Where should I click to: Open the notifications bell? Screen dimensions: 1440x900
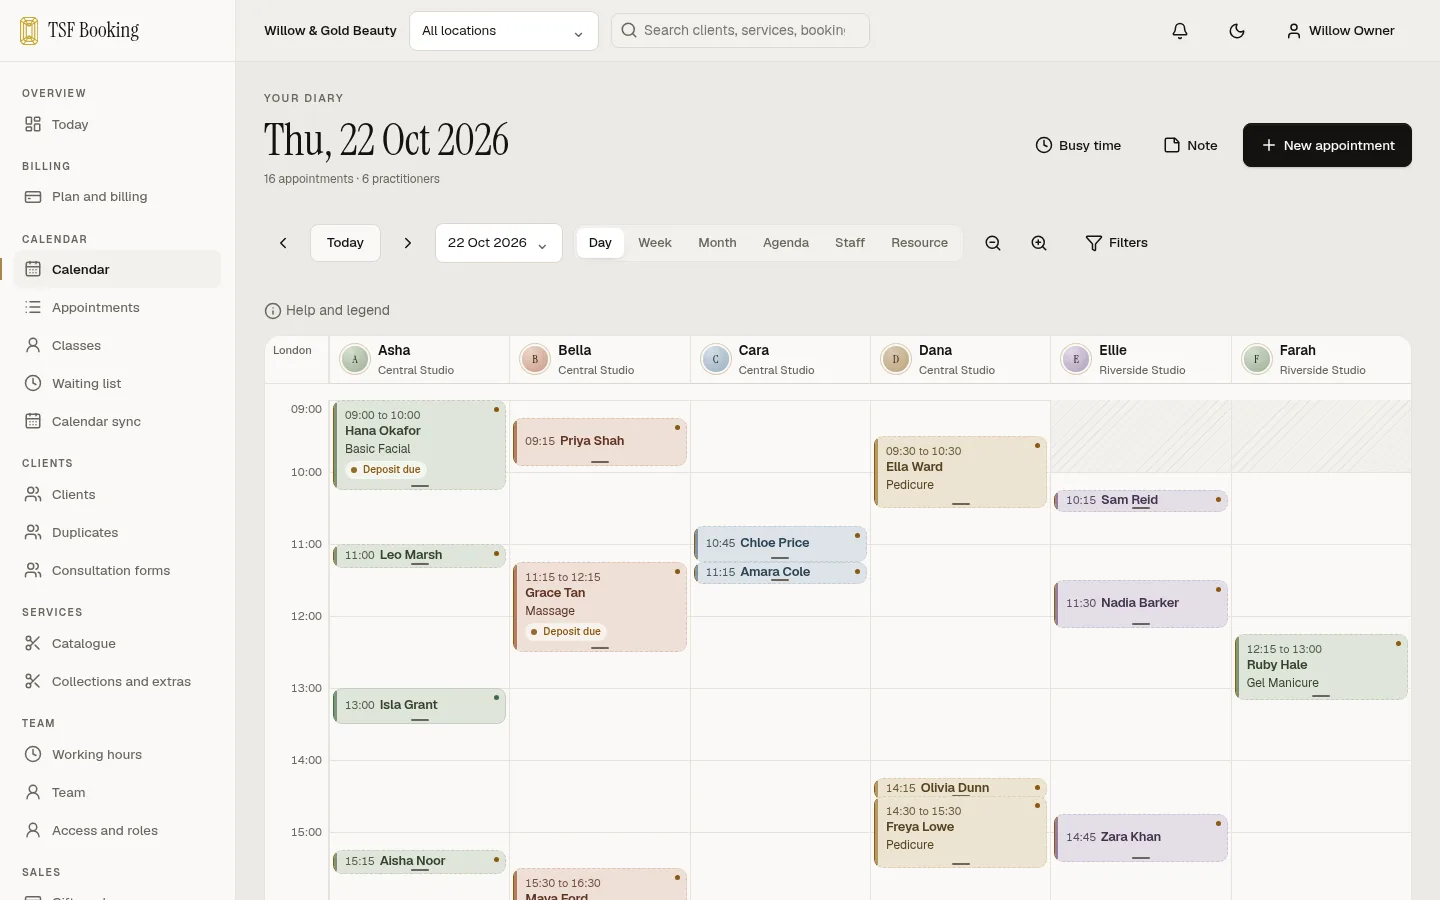click(1180, 31)
